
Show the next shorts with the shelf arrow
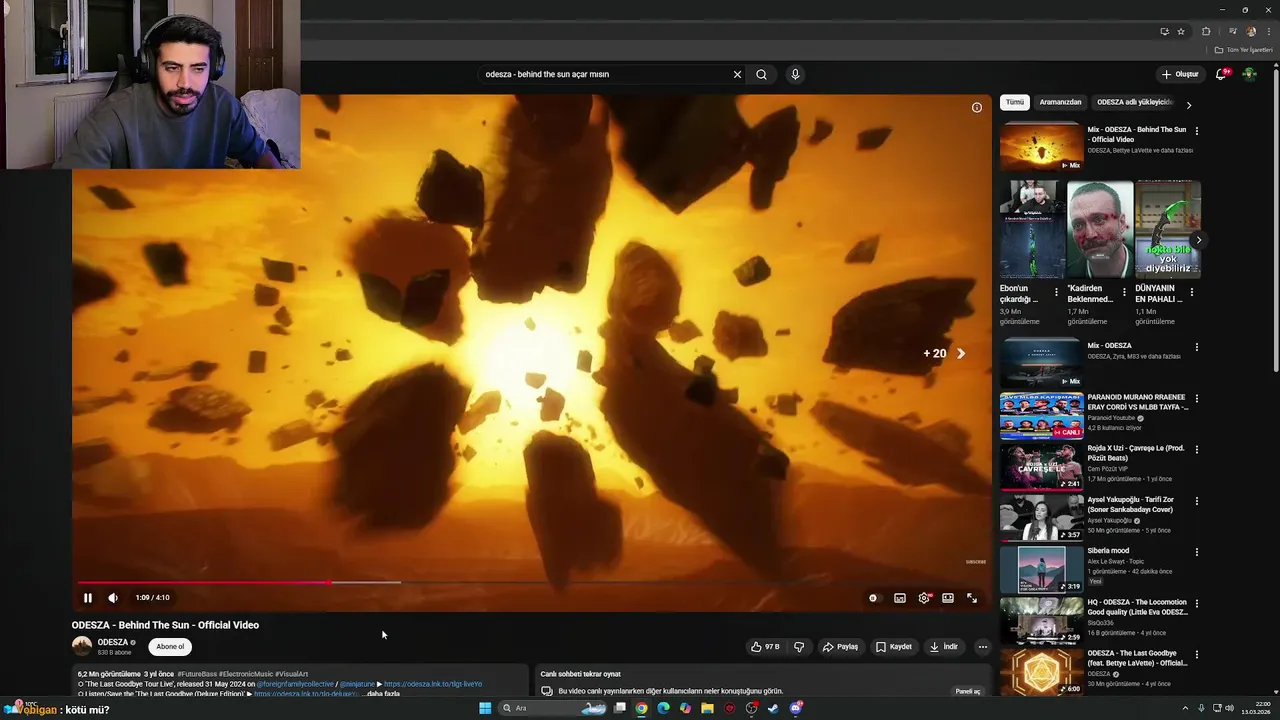click(x=1199, y=240)
